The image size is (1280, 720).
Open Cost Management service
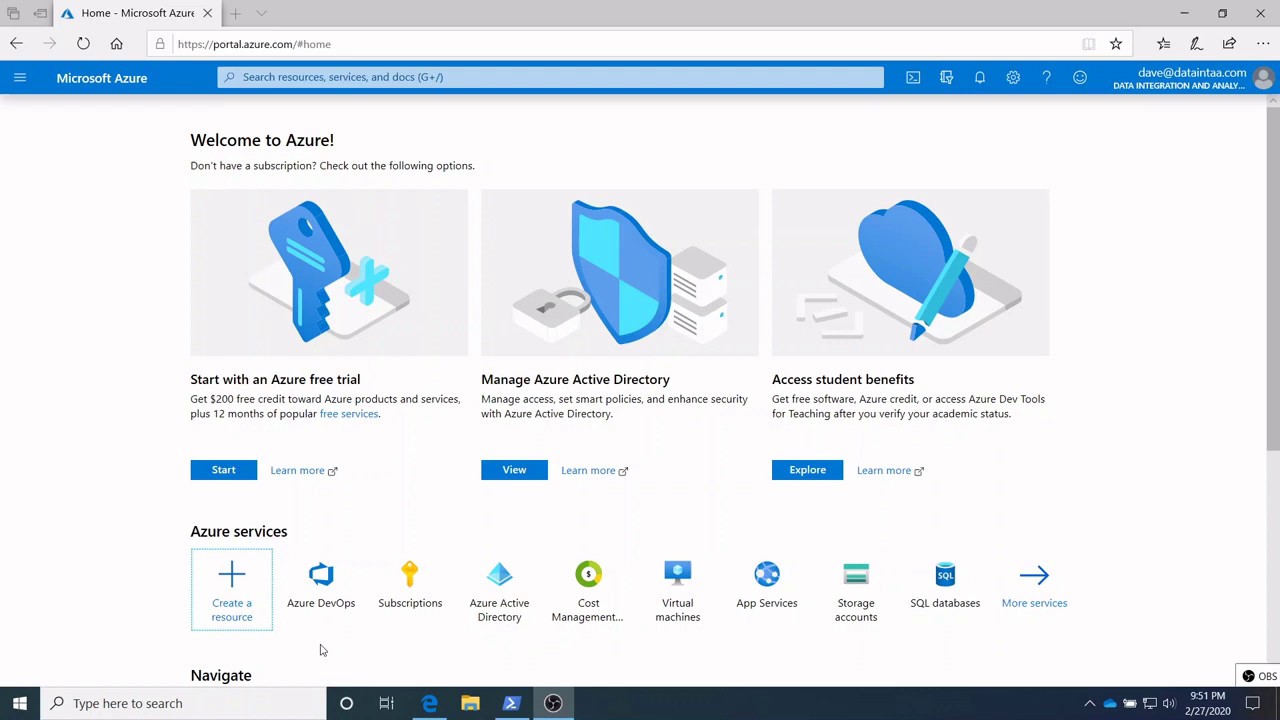(x=588, y=592)
